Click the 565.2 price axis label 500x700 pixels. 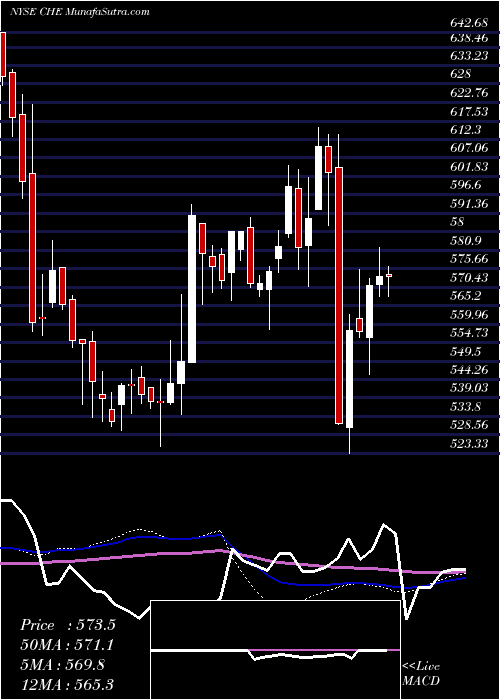pyautogui.click(x=464, y=296)
